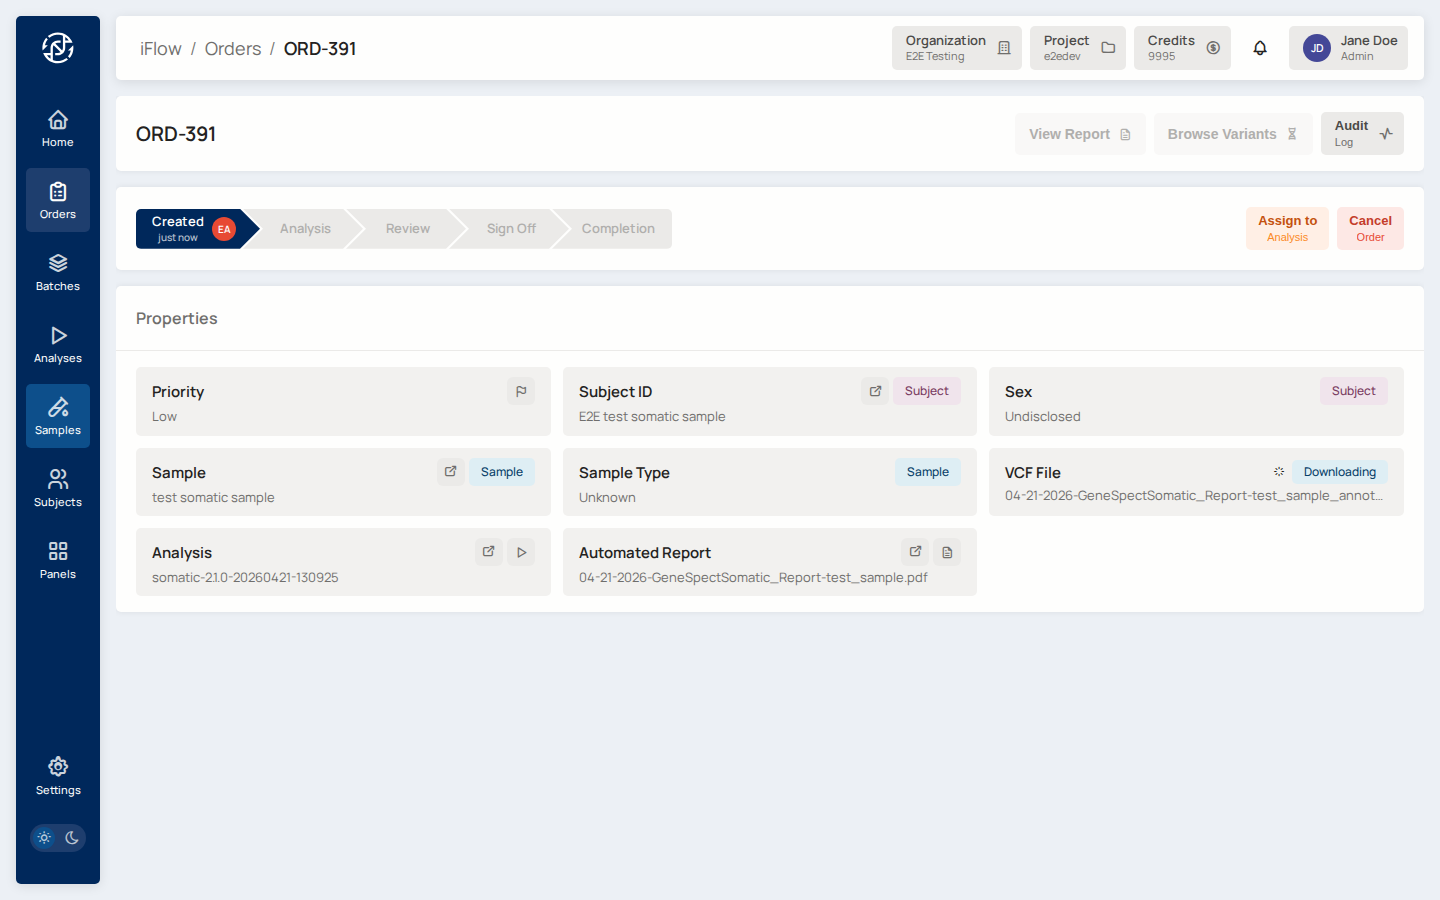Click Assign to Analysis button

point(1287,229)
